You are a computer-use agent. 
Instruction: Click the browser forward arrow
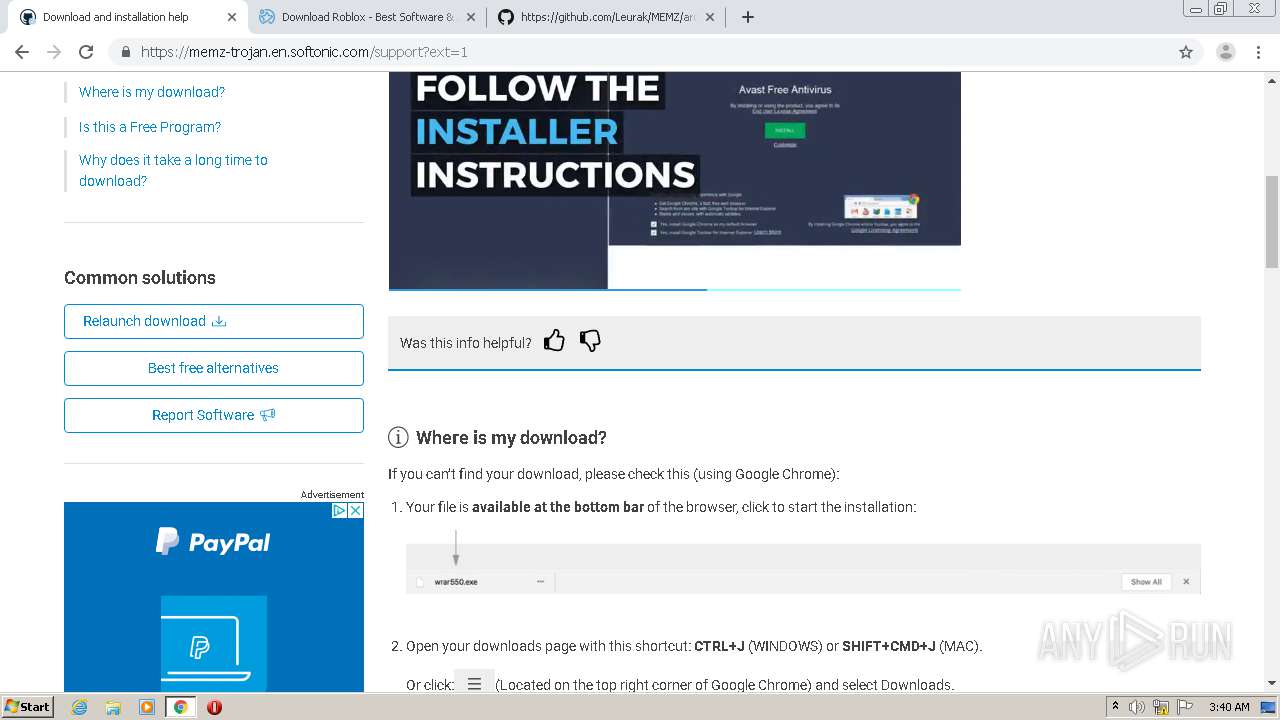pyautogui.click(x=54, y=52)
